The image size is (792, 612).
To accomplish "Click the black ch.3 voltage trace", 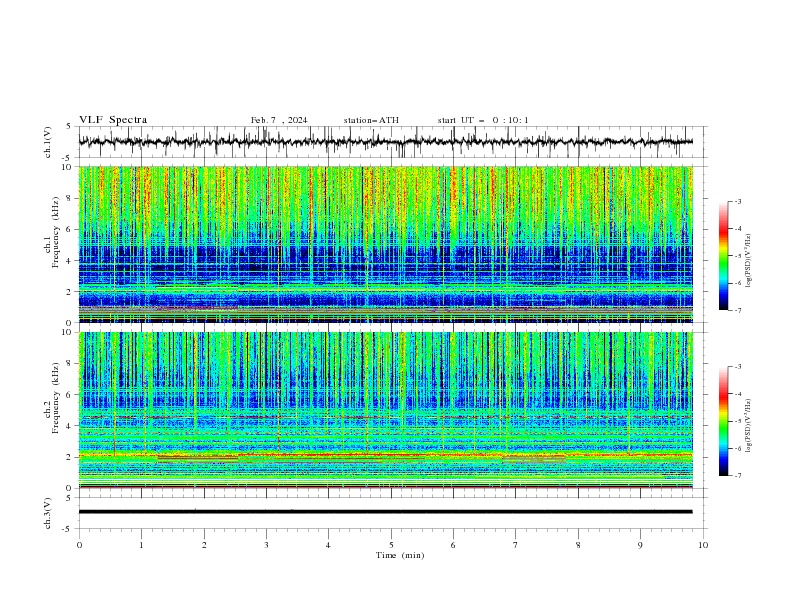I will pos(385,512).
